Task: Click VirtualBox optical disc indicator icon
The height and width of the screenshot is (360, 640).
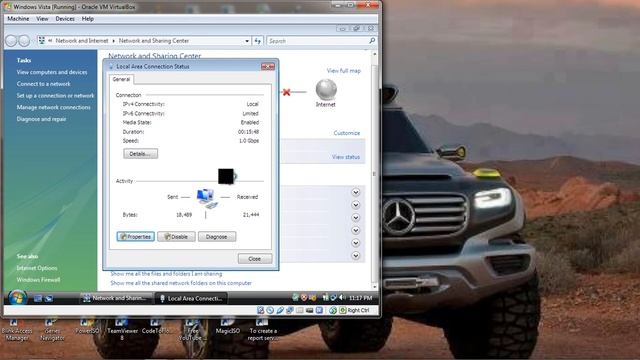Action: [270, 310]
